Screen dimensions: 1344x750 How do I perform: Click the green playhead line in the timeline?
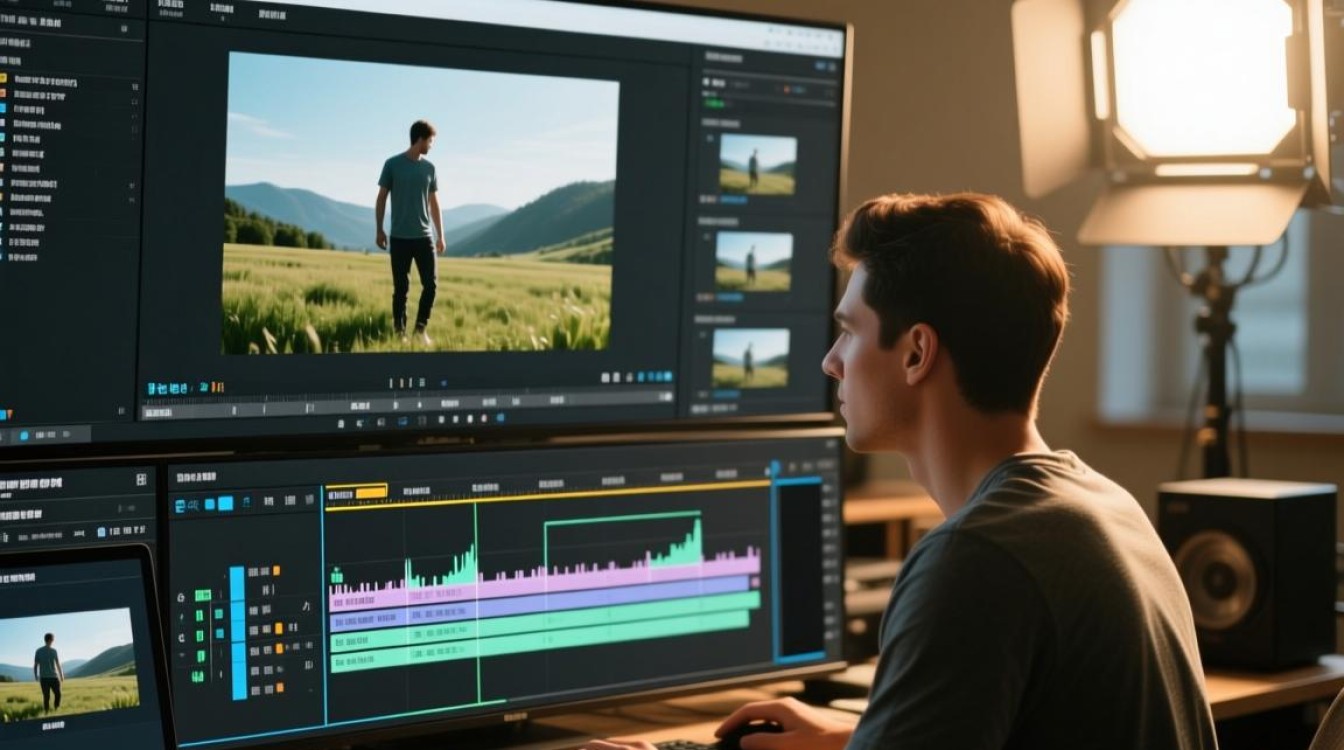[476, 600]
